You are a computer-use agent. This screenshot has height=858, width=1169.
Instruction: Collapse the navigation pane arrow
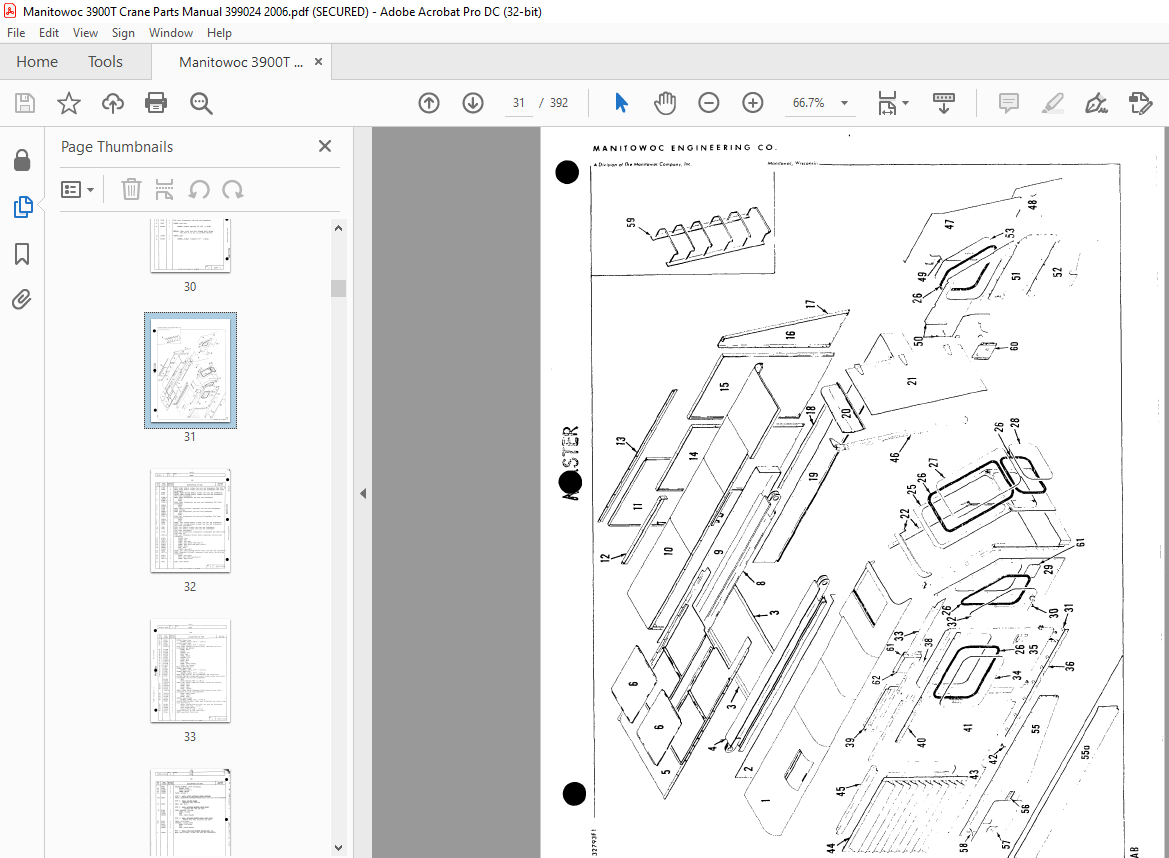[363, 493]
